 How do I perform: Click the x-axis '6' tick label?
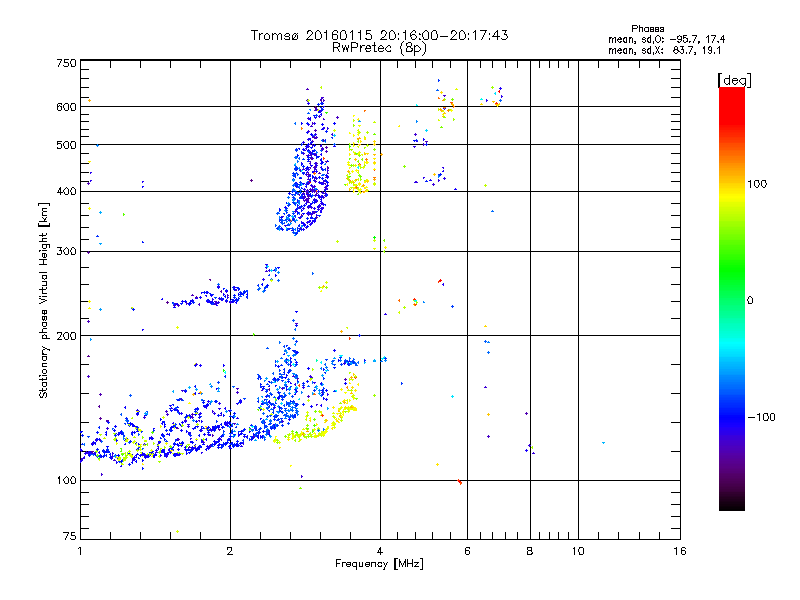(467, 551)
